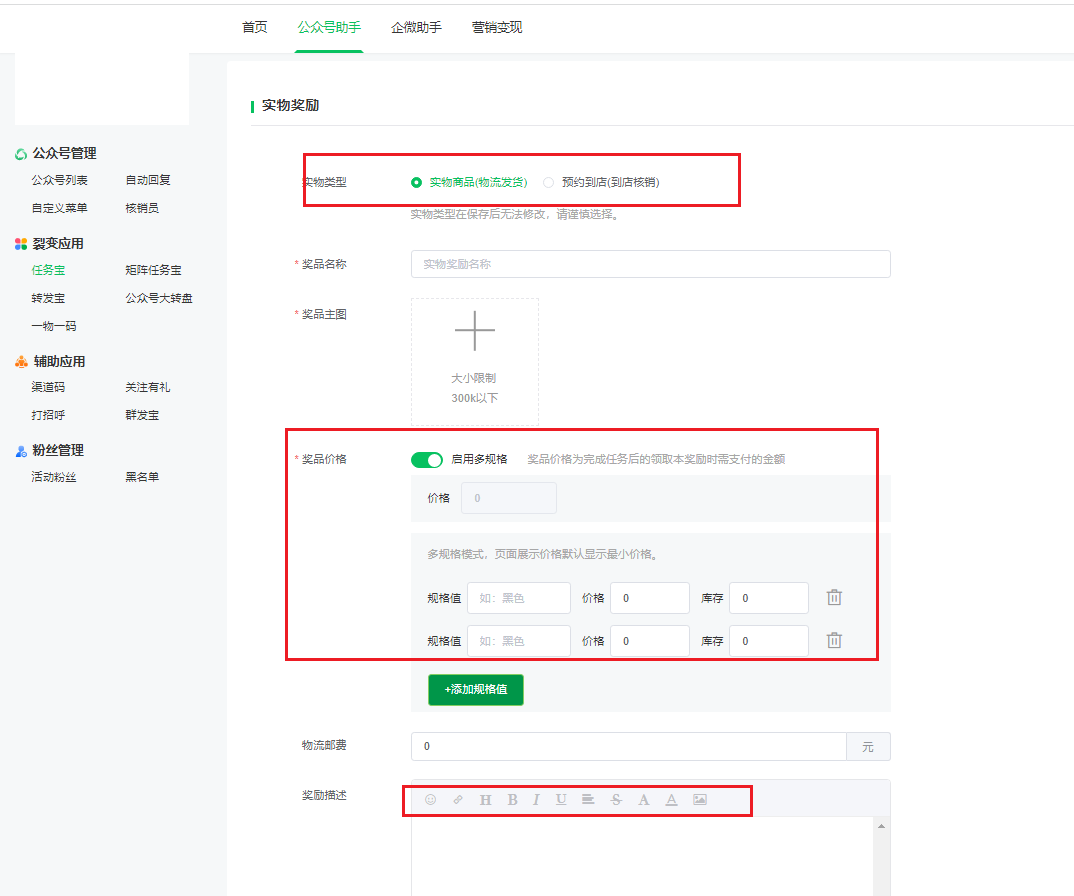
Task: Click the 奖品主图 image upload area
Action: coord(474,360)
